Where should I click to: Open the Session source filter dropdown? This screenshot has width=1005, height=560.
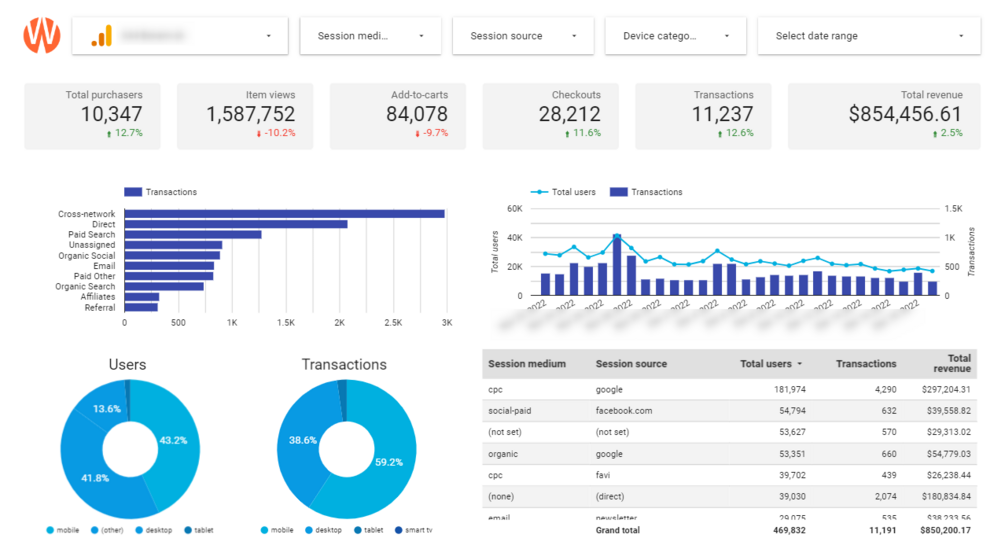(x=523, y=36)
